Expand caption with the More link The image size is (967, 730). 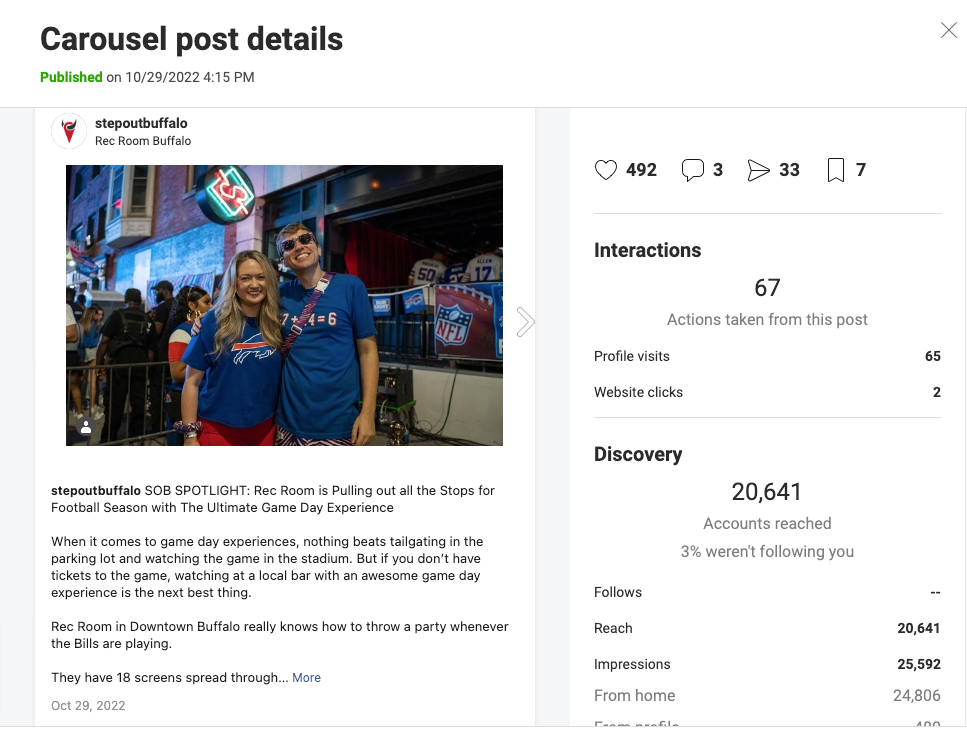(307, 678)
